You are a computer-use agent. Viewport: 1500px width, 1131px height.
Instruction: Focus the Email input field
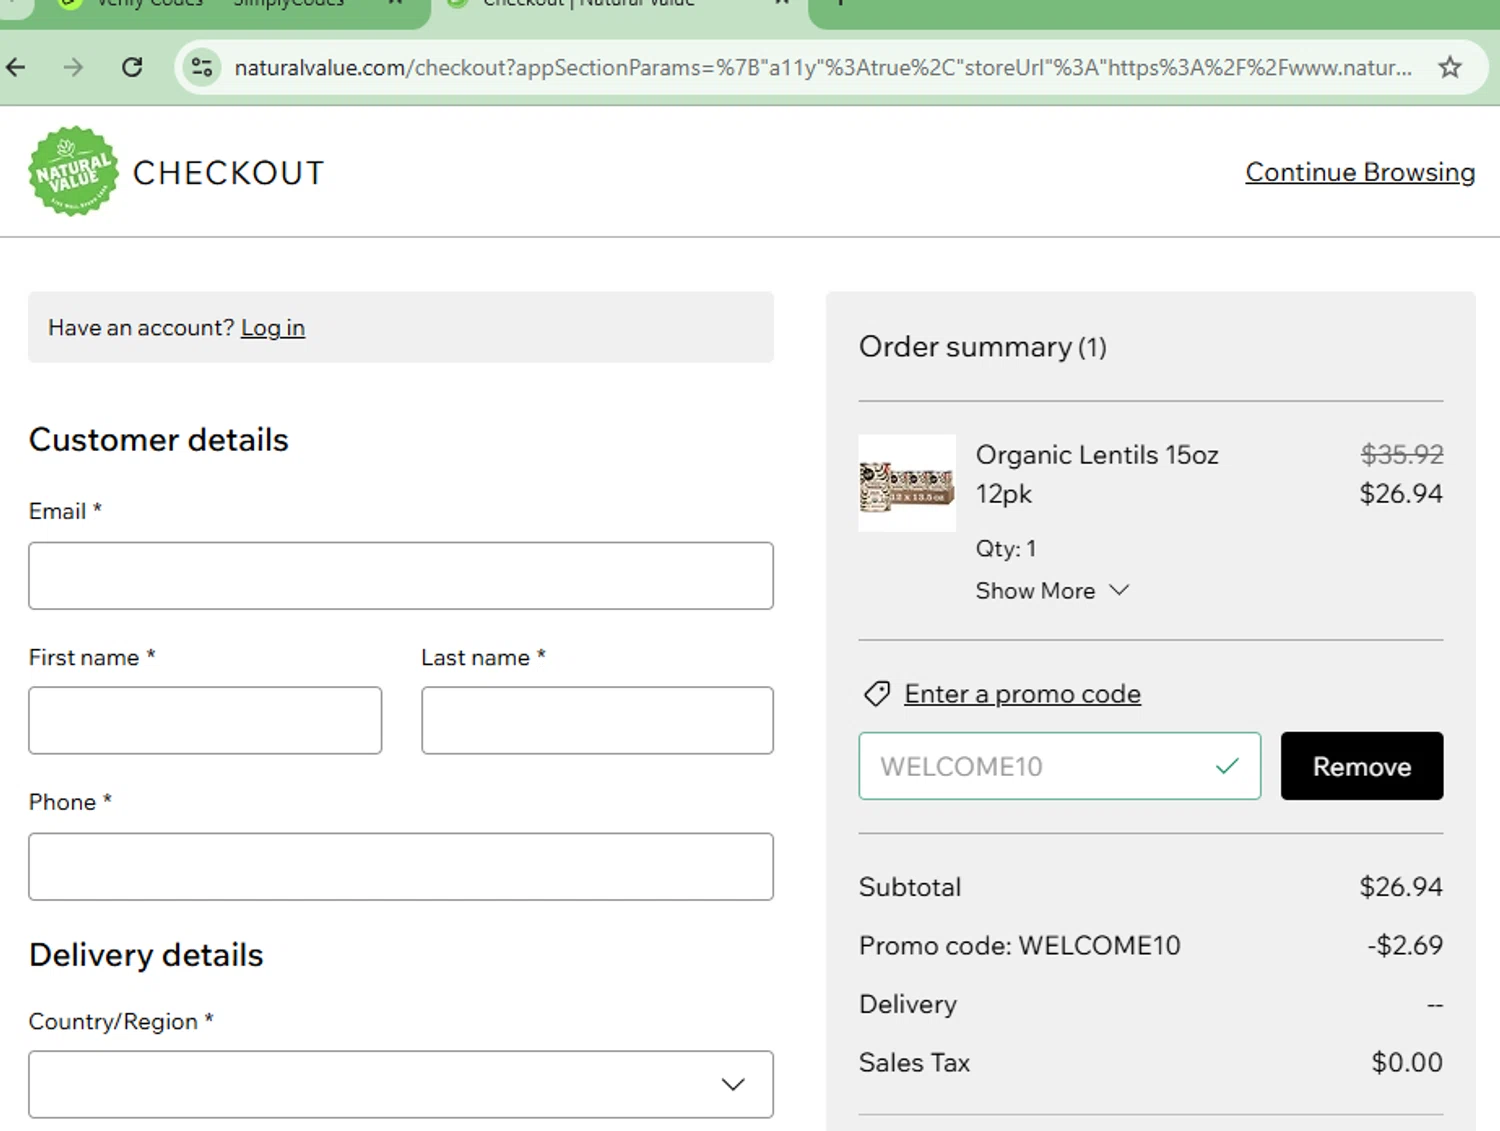(x=401, y=576)
